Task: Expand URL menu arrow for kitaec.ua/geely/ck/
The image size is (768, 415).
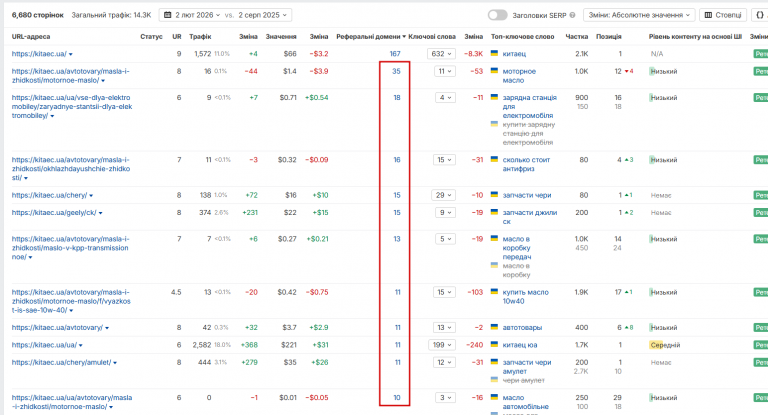Action: click(101, 213)
